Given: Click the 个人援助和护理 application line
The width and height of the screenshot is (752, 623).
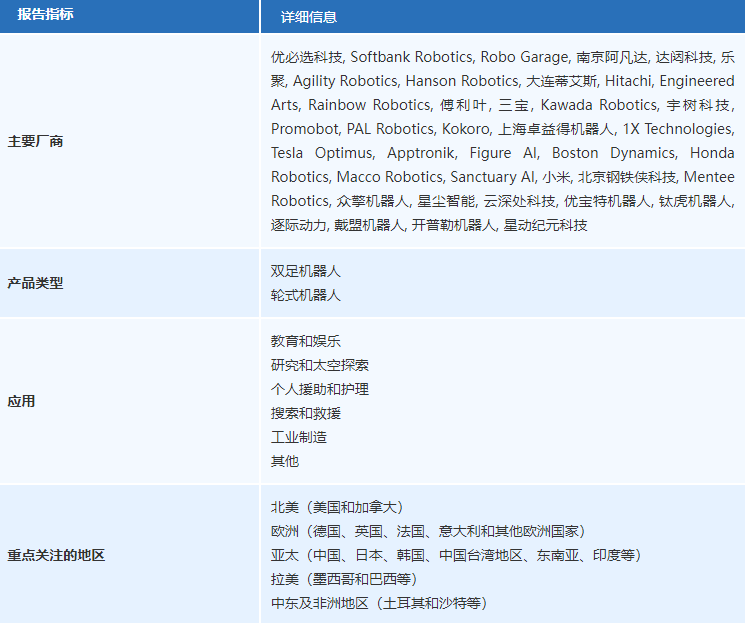Looking at the screenshot, I should 319,389.
